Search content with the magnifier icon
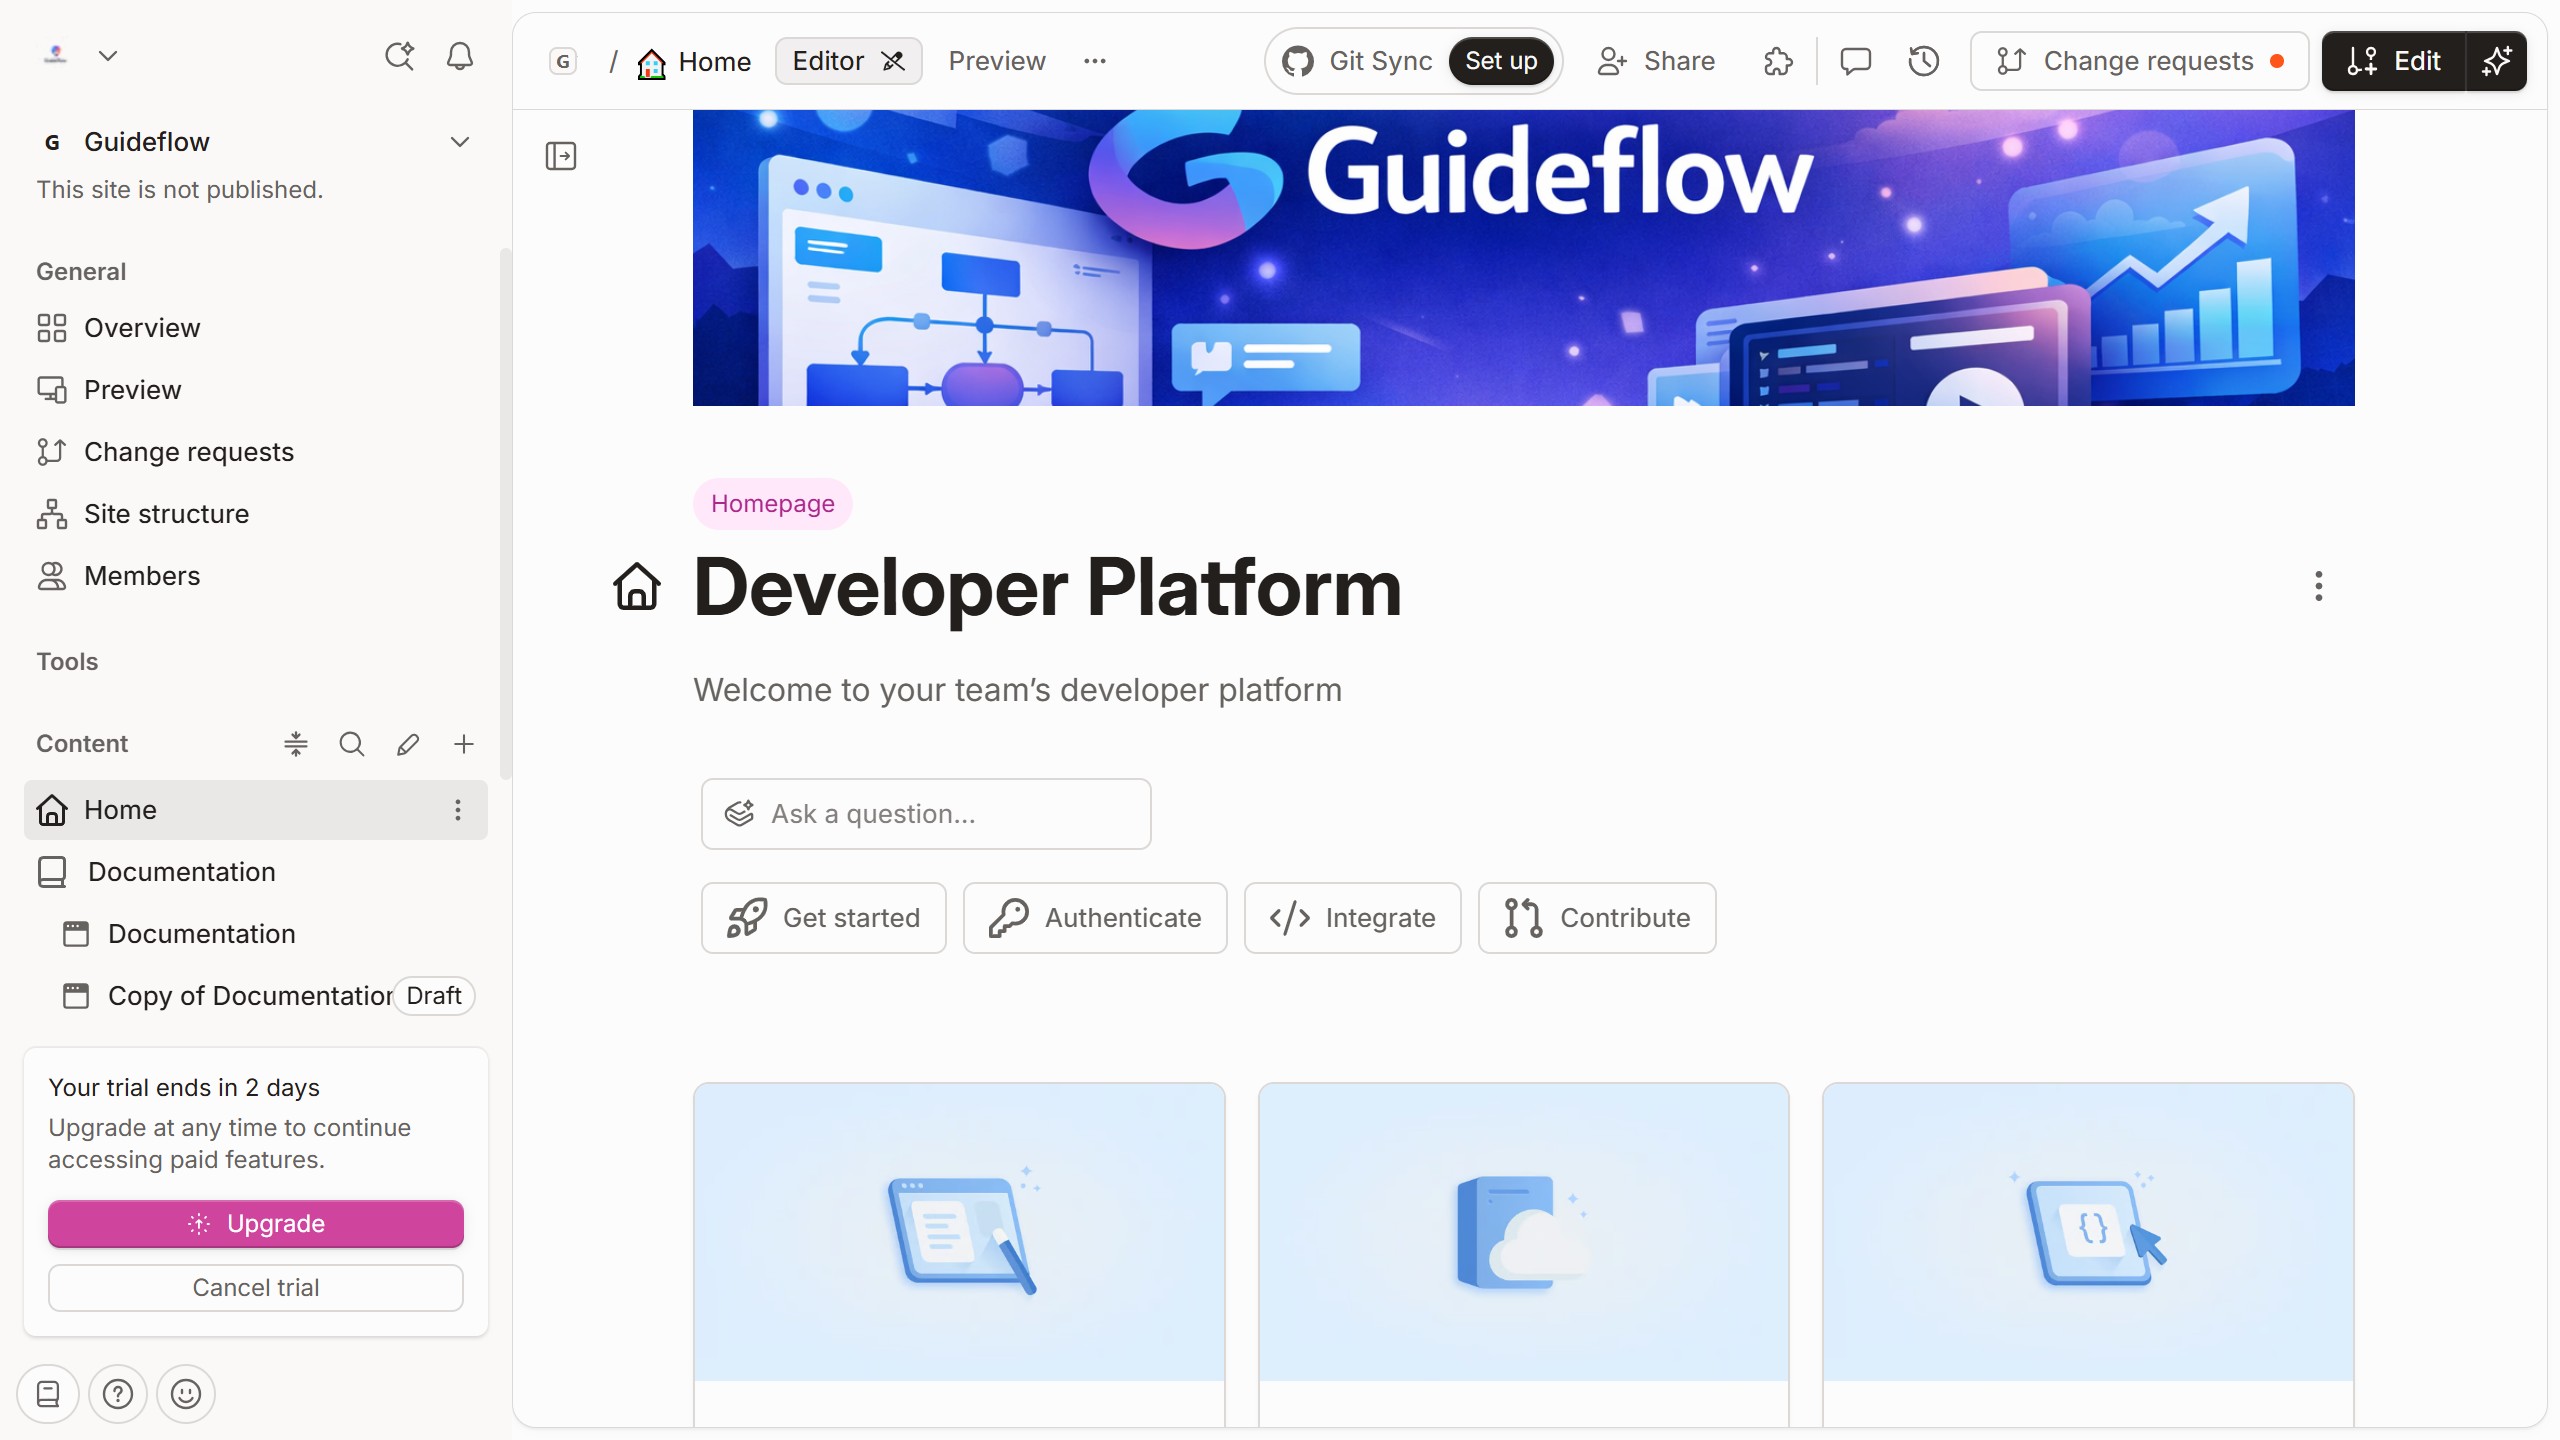Screen dimensions: 2560x1440 [352, 744]
